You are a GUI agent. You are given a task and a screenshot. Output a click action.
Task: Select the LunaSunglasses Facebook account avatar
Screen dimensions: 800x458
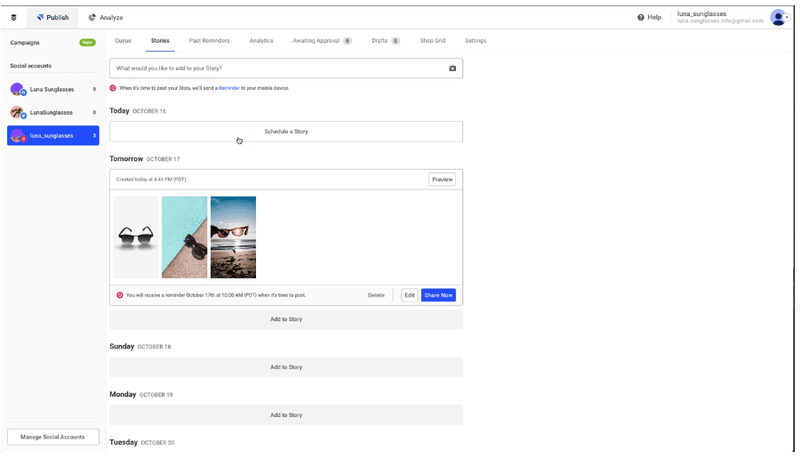(17, 112)
